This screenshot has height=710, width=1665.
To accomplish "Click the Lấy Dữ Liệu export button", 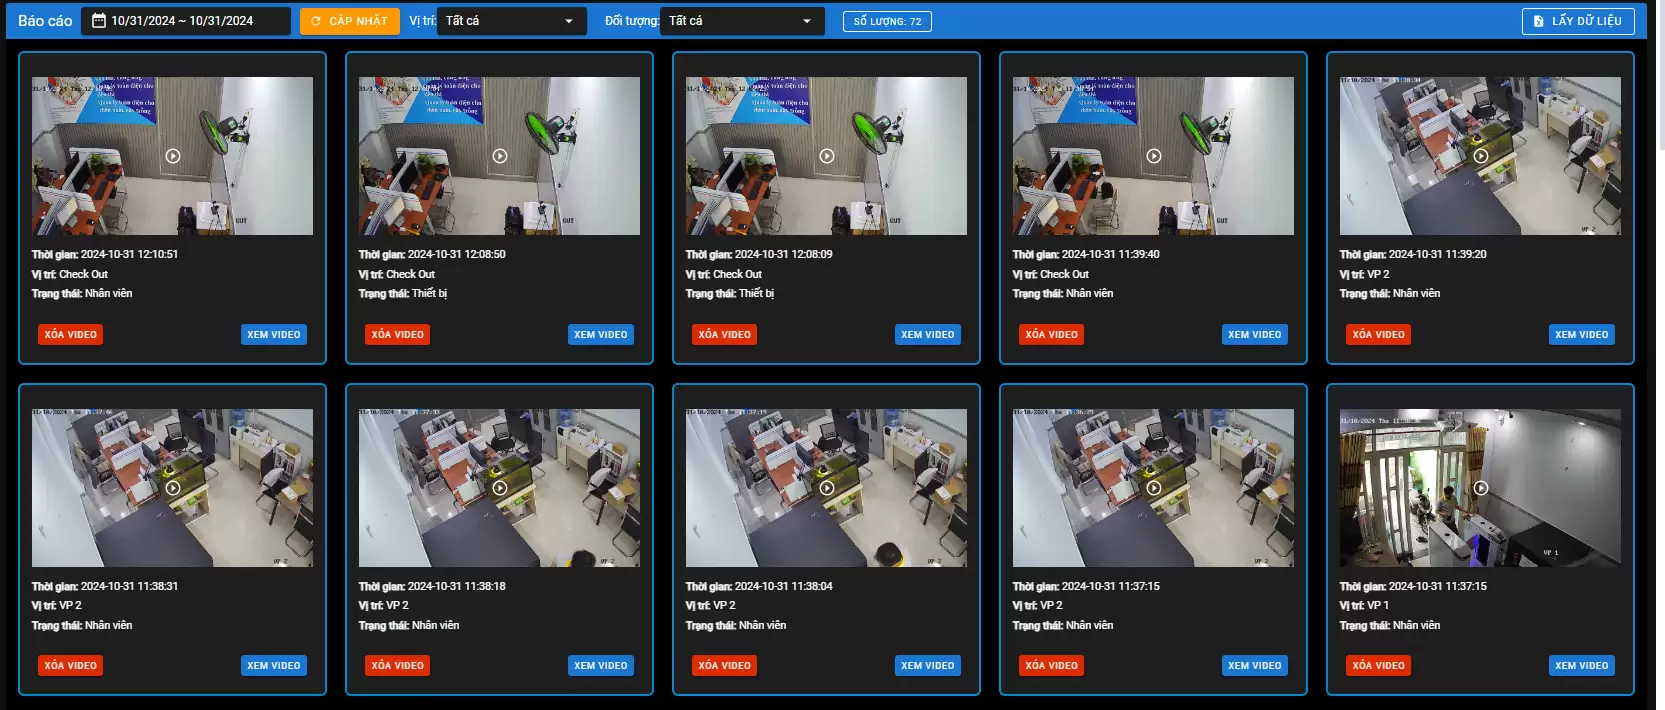I will point(1578,21).
